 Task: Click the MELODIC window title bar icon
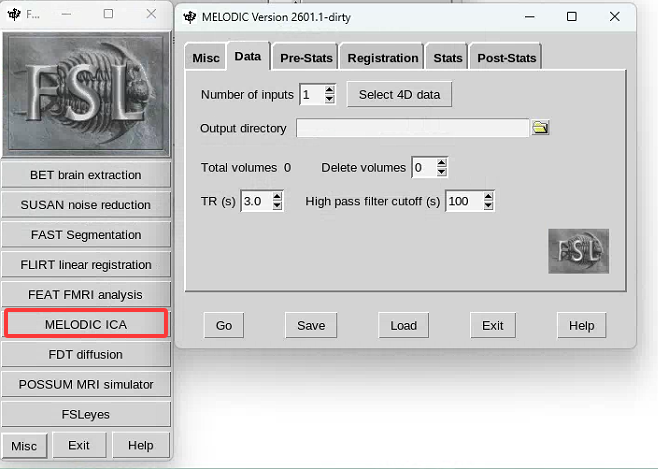pos(190,17)
